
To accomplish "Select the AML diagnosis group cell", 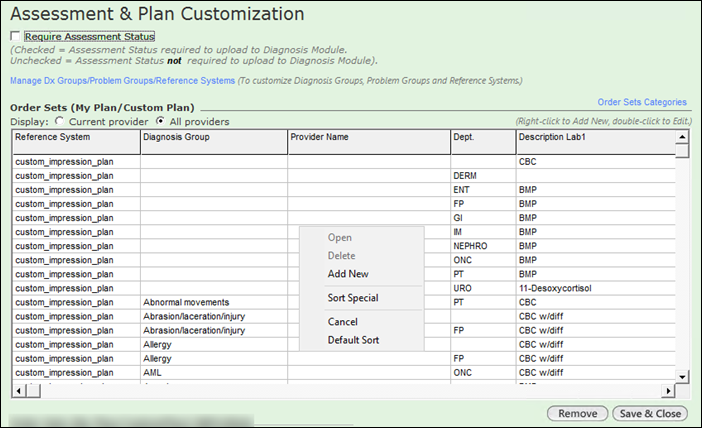I will click(x=214, y=373).
